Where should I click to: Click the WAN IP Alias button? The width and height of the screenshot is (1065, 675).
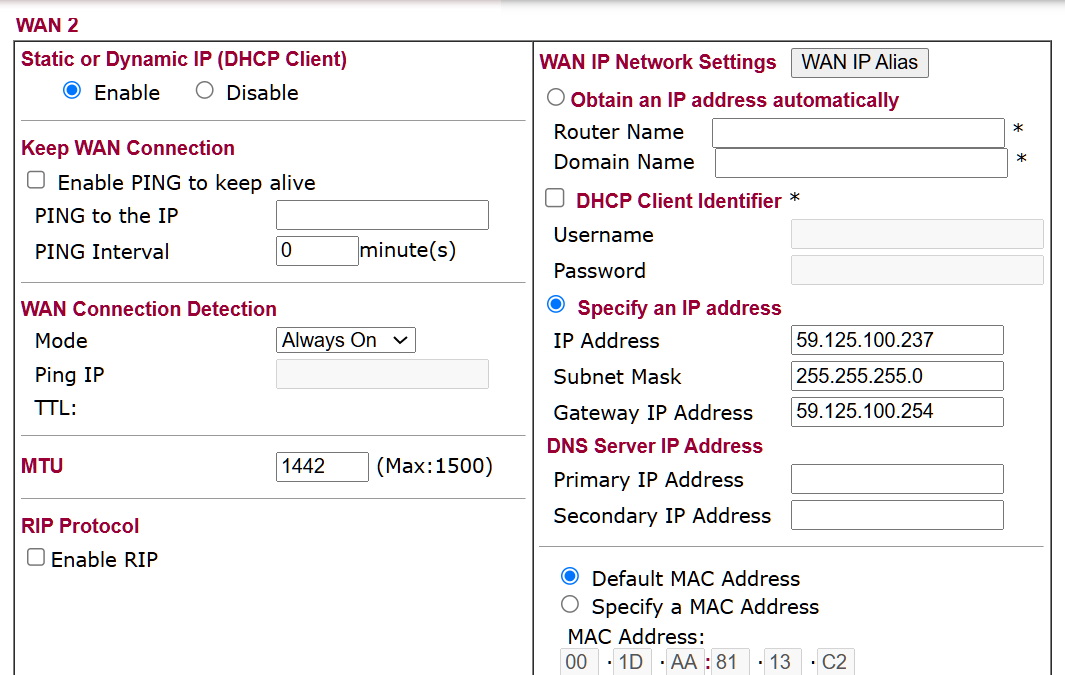pyautogui.click(x=859, y=62)
